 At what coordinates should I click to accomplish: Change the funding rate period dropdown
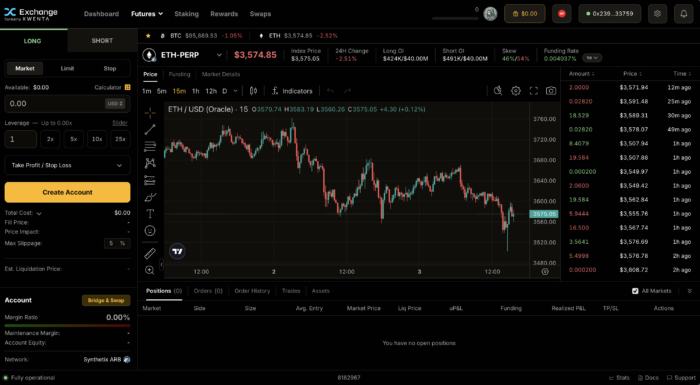(x=592, y=58)
